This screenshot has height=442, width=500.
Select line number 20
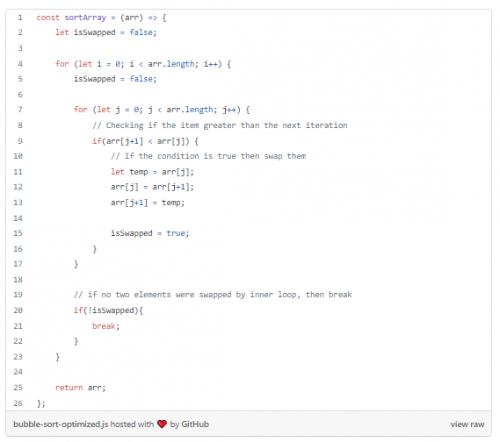[x=18, y=310]
